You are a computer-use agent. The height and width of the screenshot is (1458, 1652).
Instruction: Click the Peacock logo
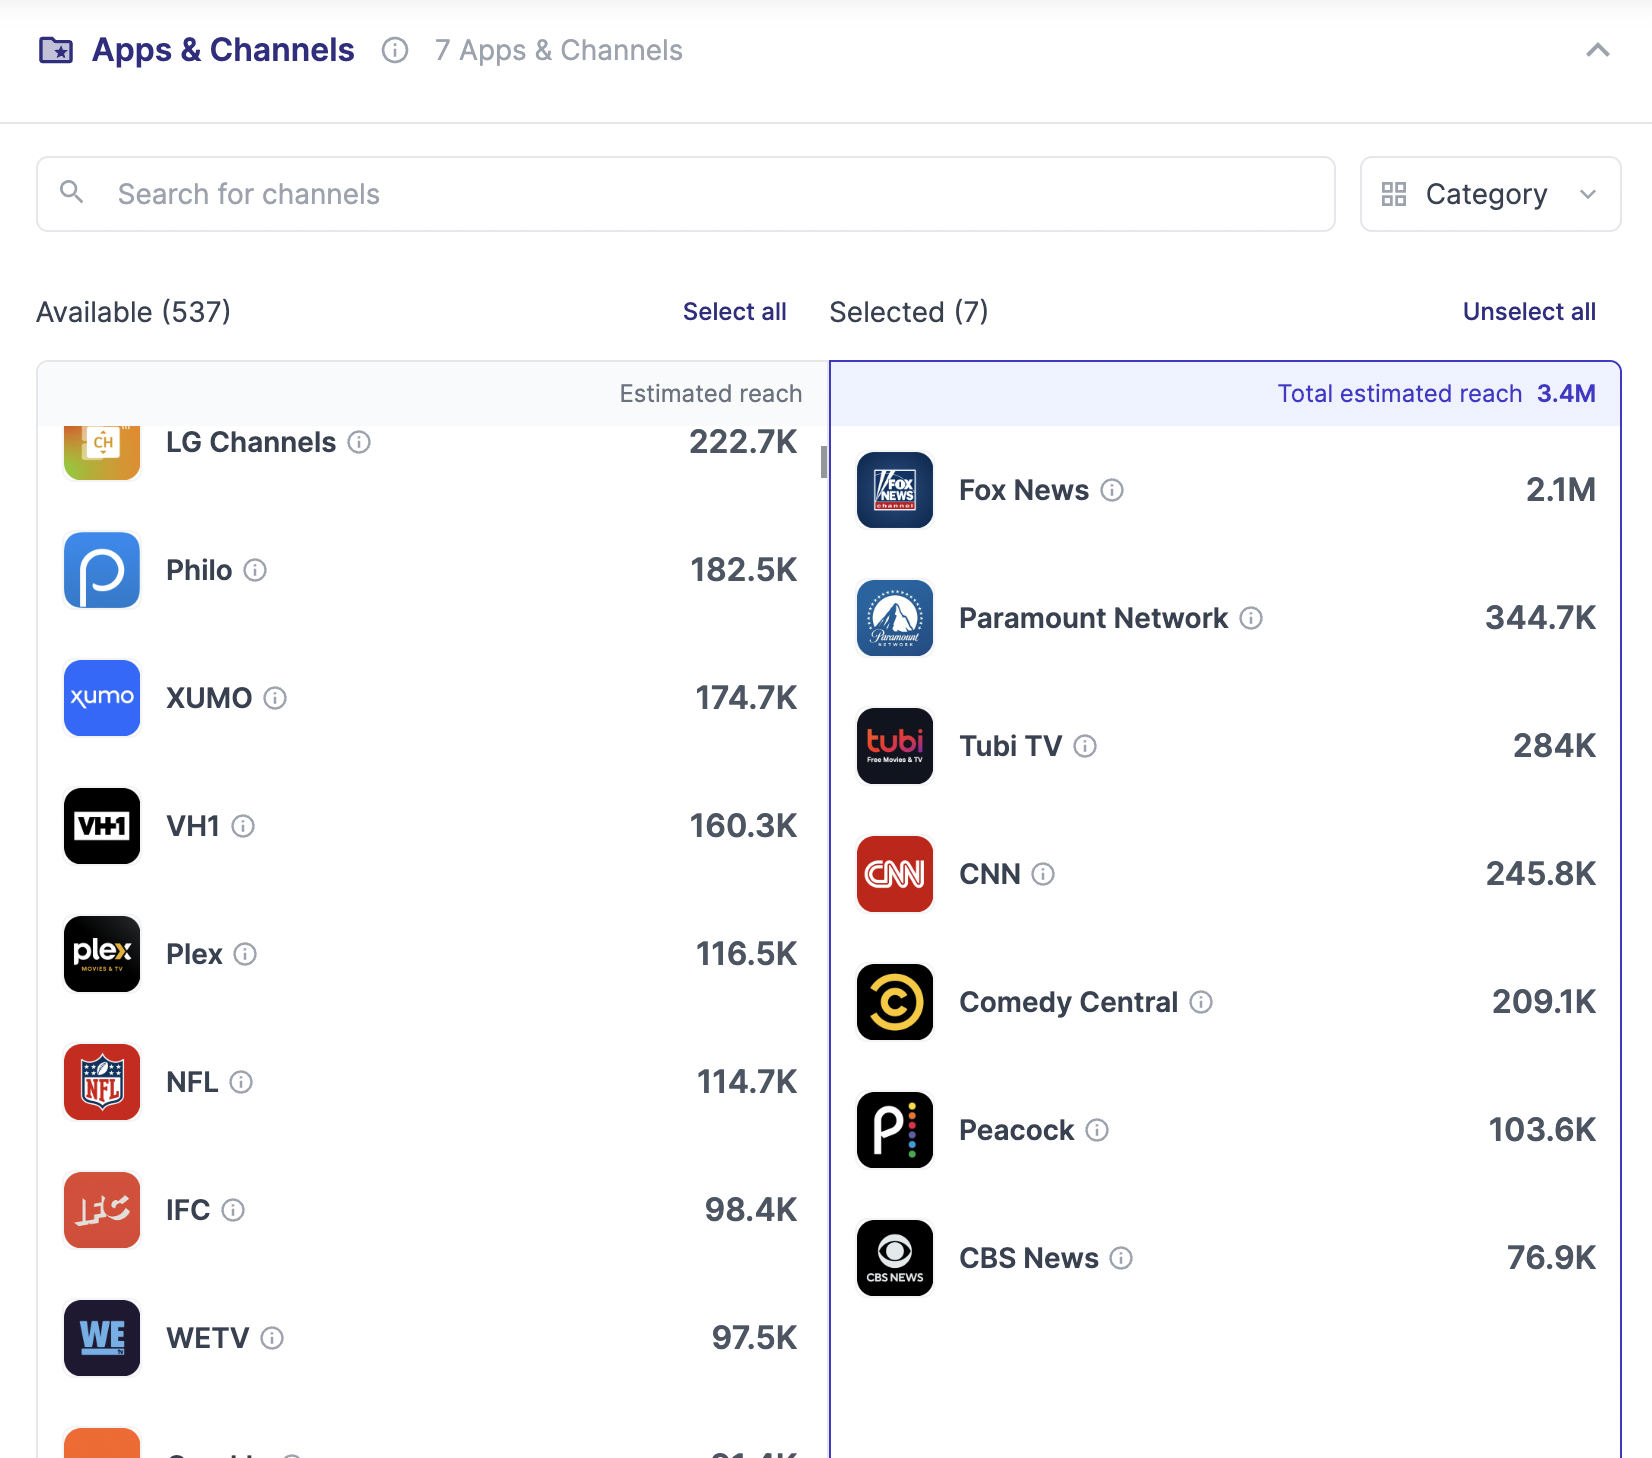[x=895, y=1130]
